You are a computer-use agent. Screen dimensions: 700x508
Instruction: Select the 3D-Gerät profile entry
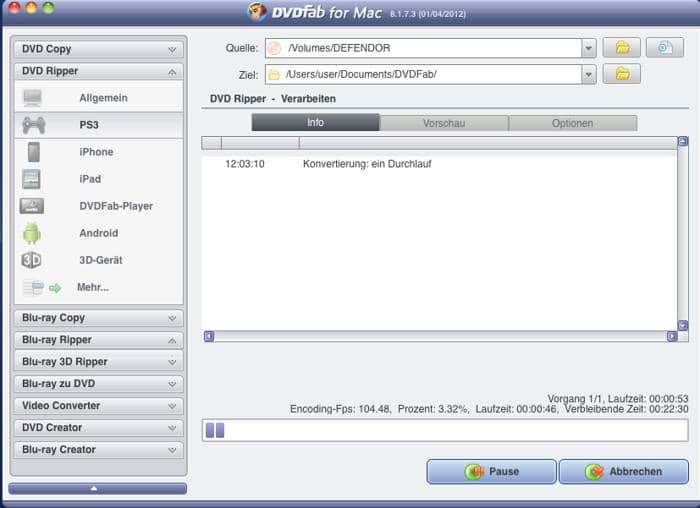pyautogui.click(x=99, y=260)
